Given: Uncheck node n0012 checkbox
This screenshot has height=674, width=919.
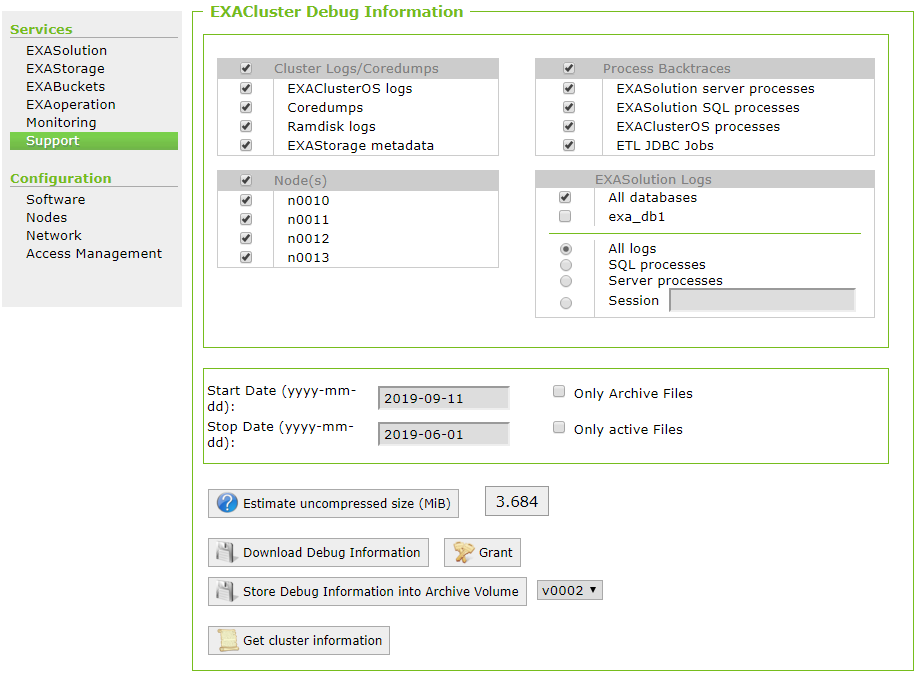Looking at the screenshot, I should click(x=246, y=239).
